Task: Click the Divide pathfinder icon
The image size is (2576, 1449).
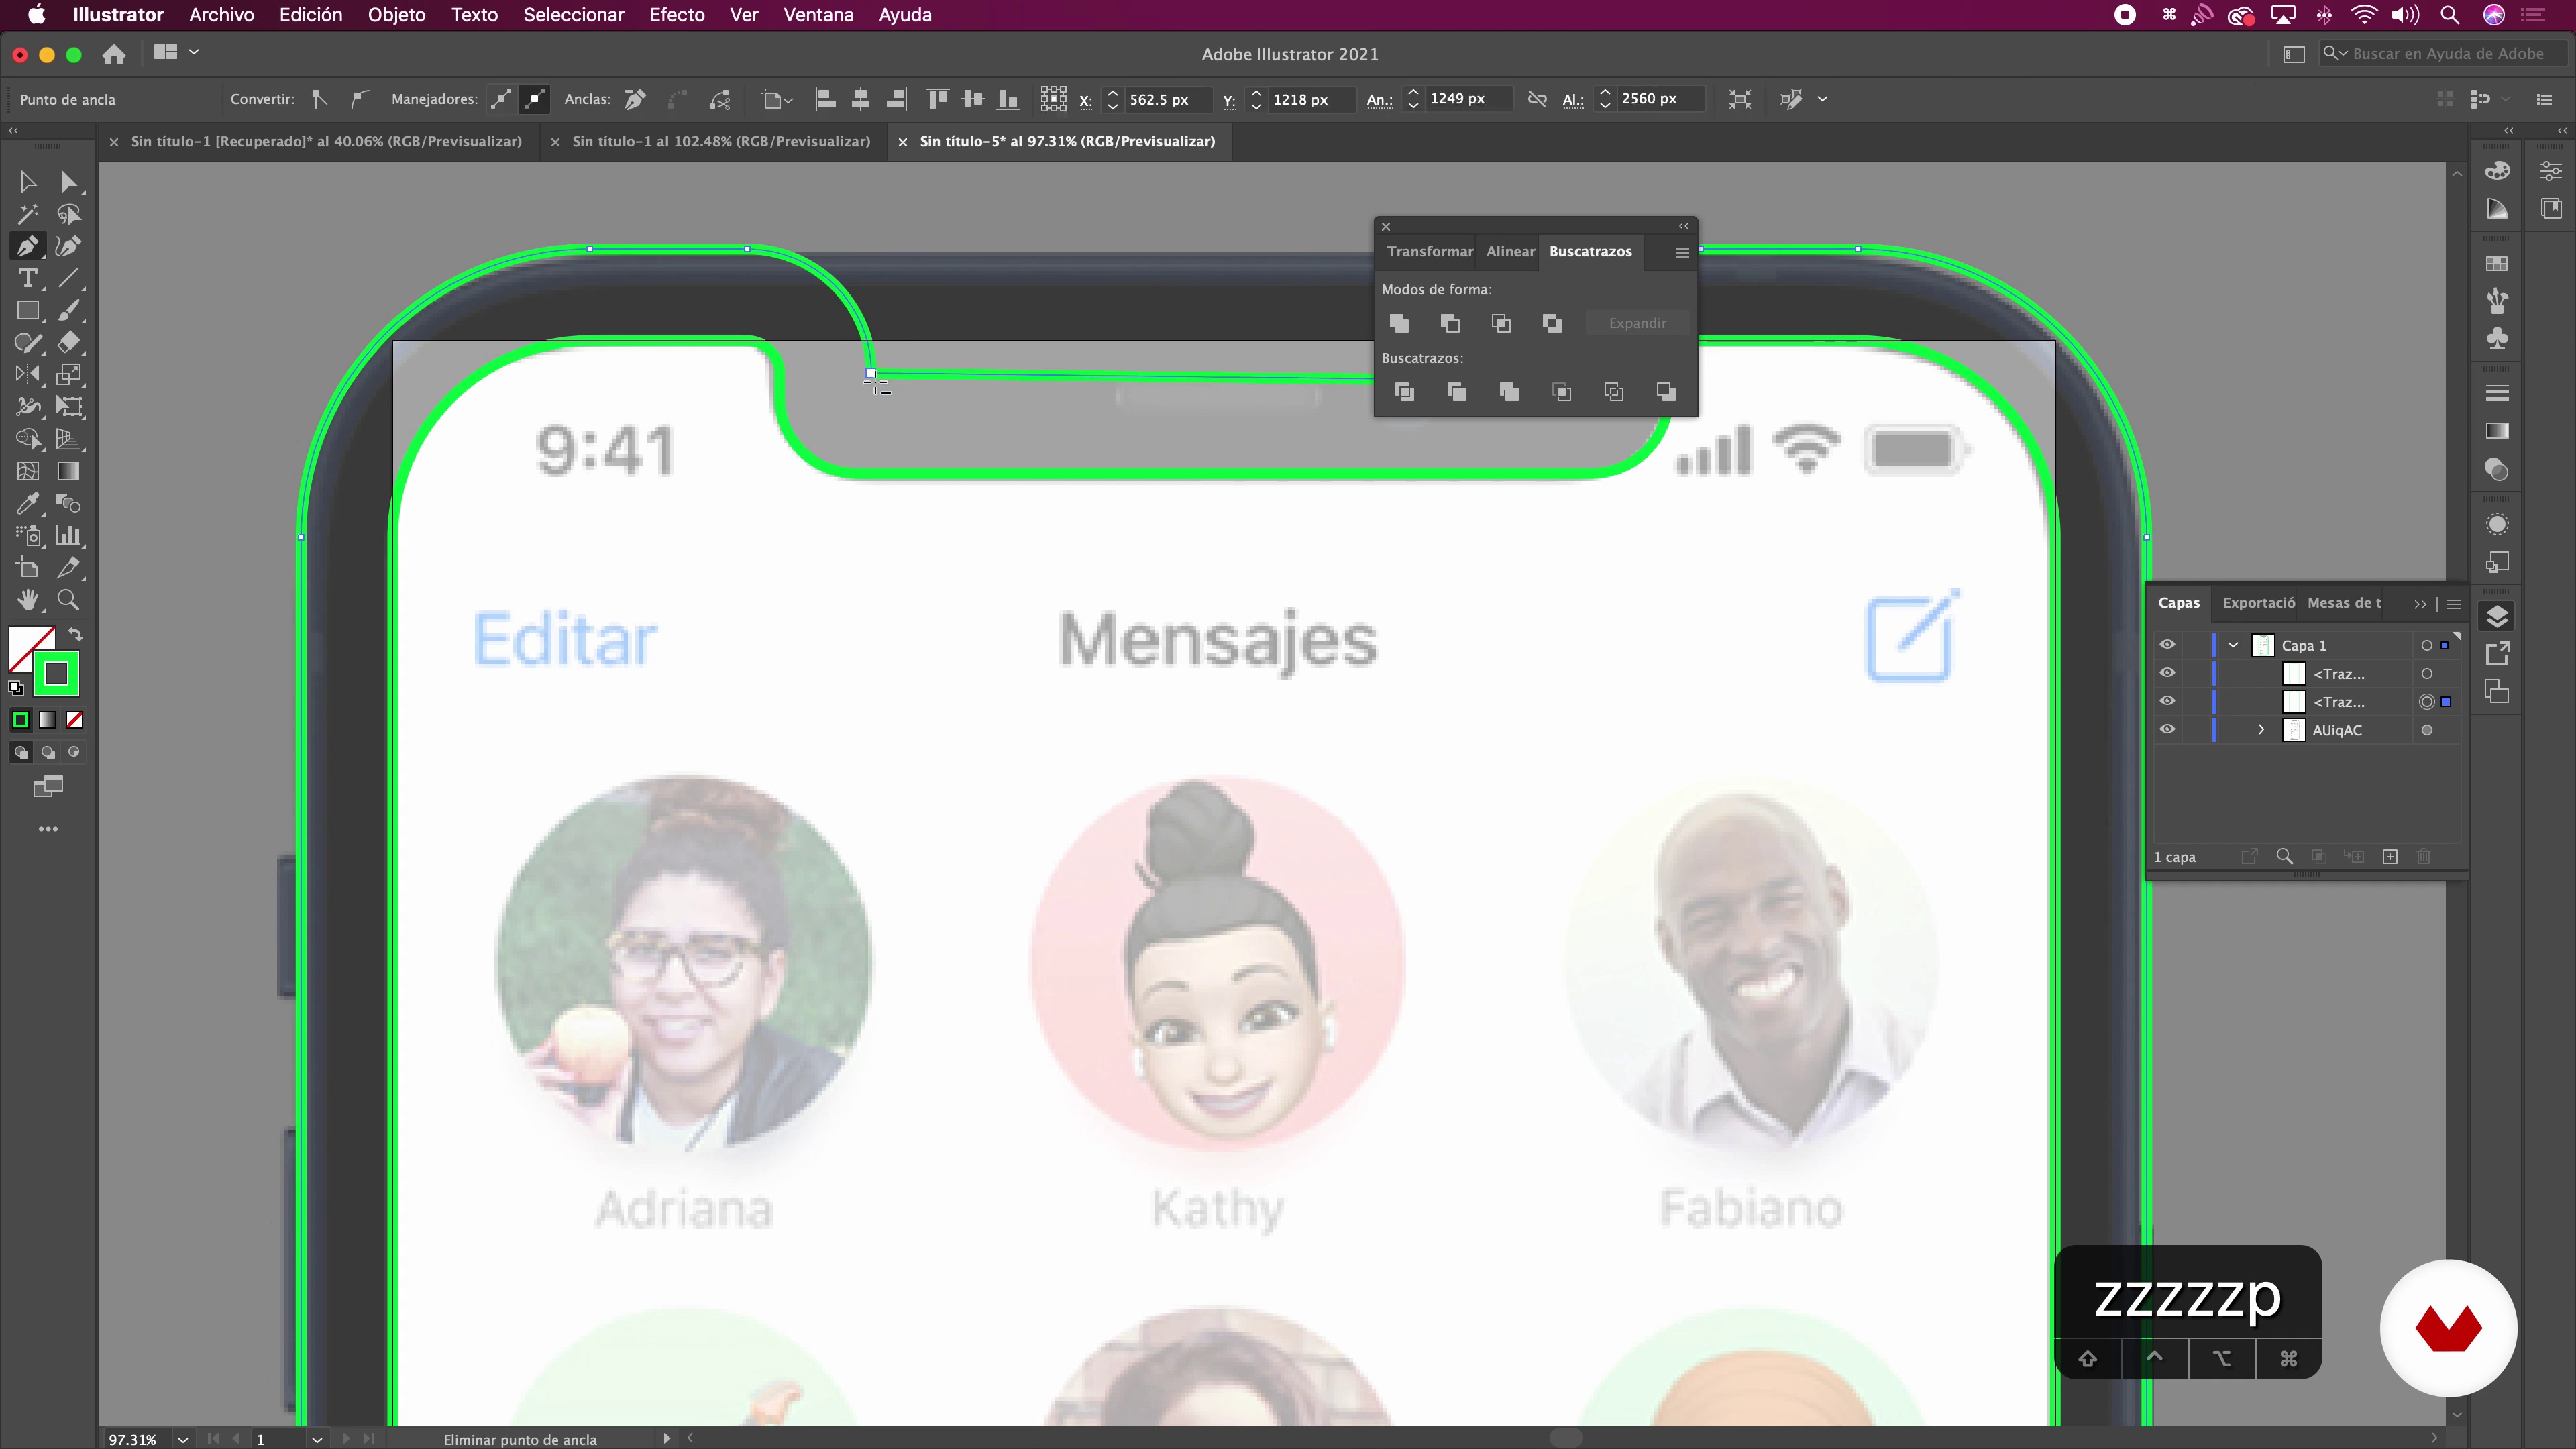Action: tap(1404, 392)
